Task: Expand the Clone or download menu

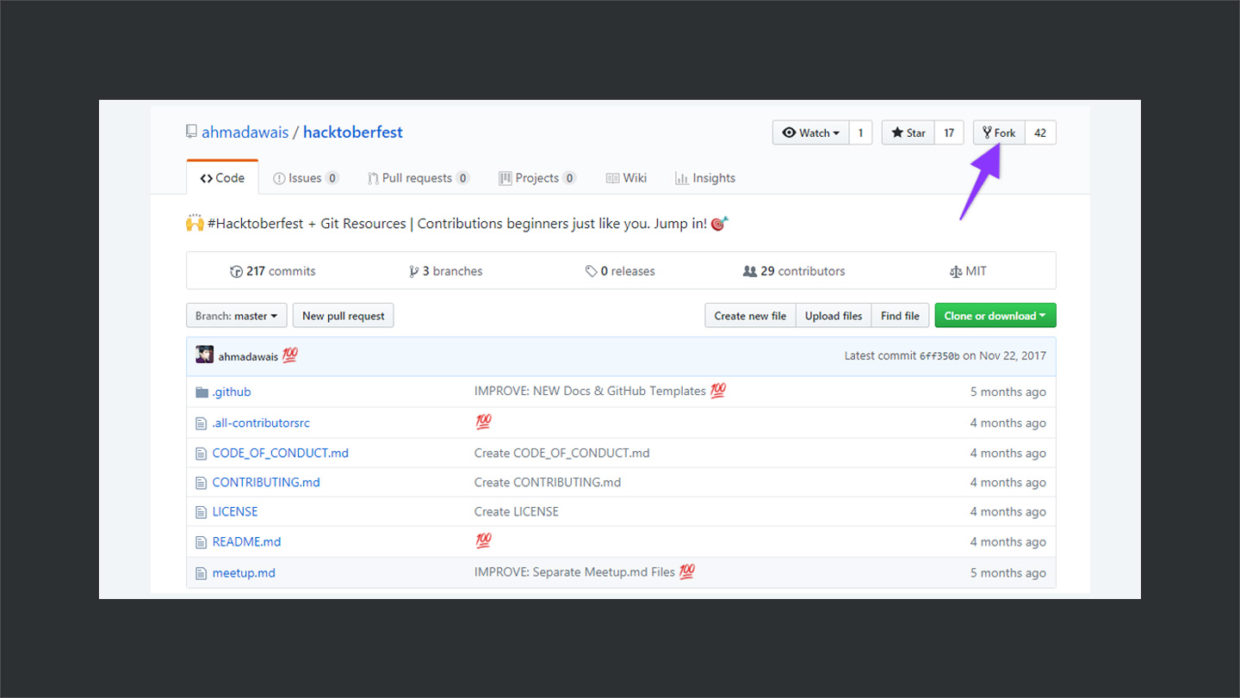Action: (994, 315)
